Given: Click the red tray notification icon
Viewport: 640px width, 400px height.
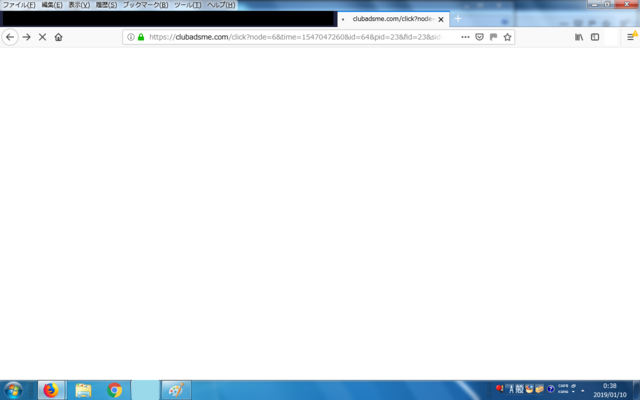Looking at the screenshot, I should (500, 388).
